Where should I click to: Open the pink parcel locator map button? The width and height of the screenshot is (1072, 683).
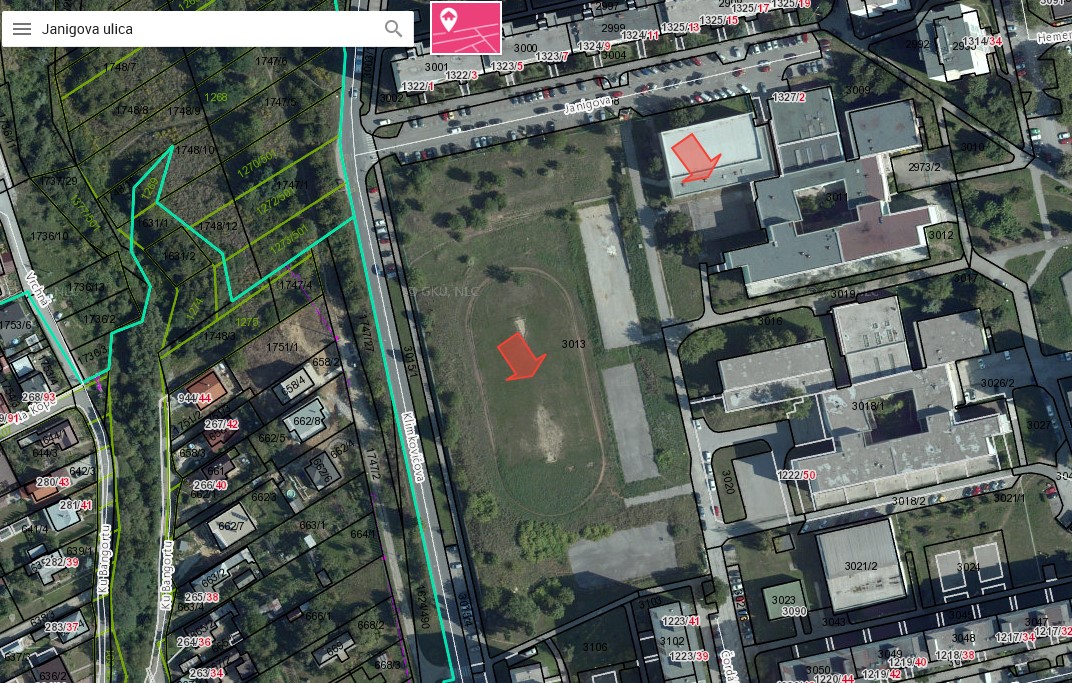click(x=466, y=27)
